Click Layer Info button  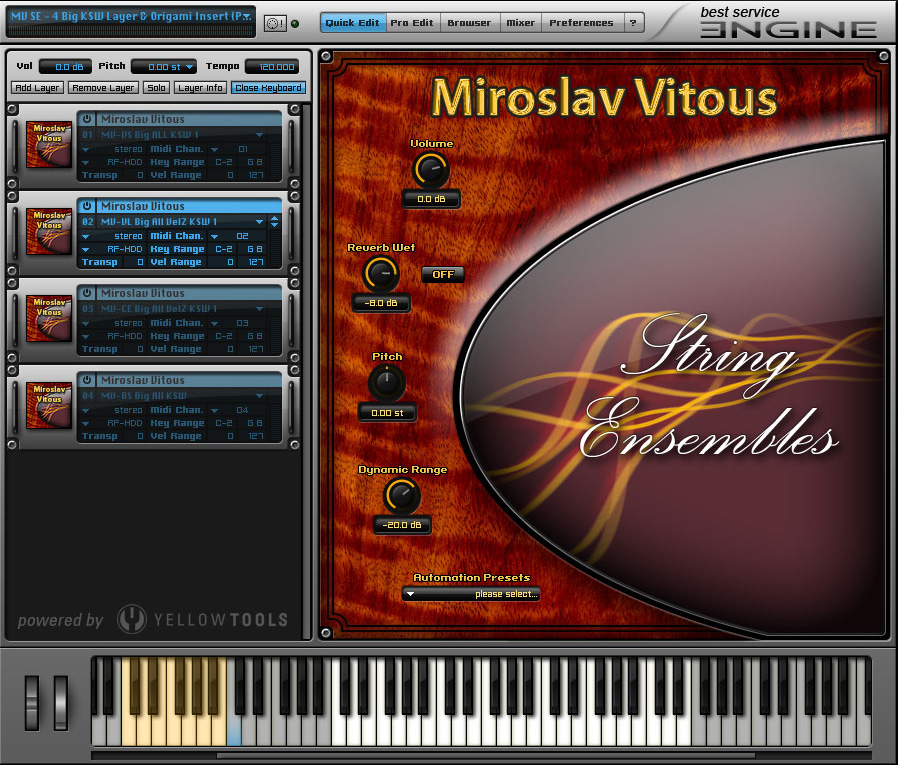pos(200,88)
